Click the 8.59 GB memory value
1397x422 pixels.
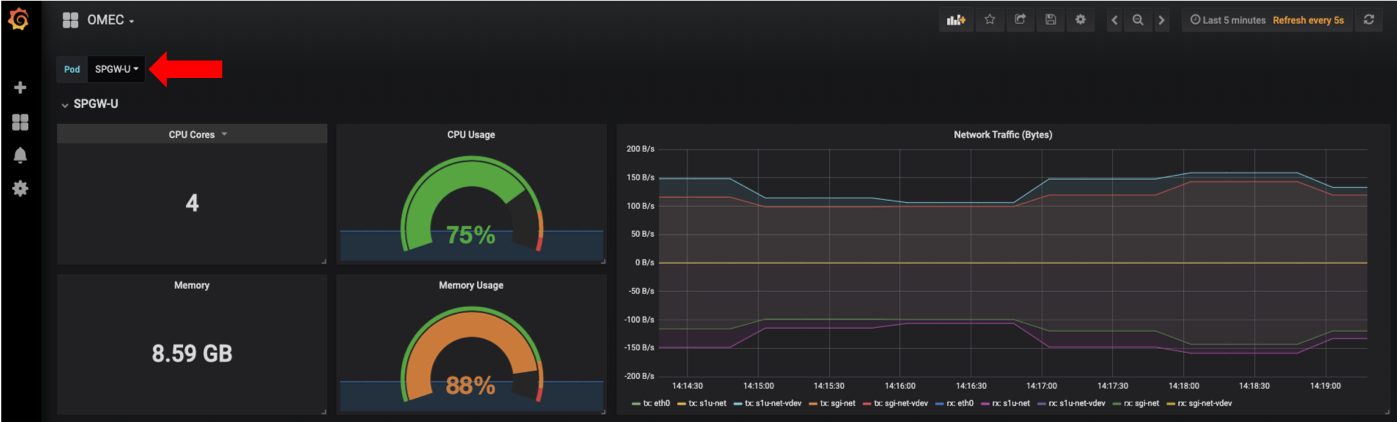tap(192, 354)
